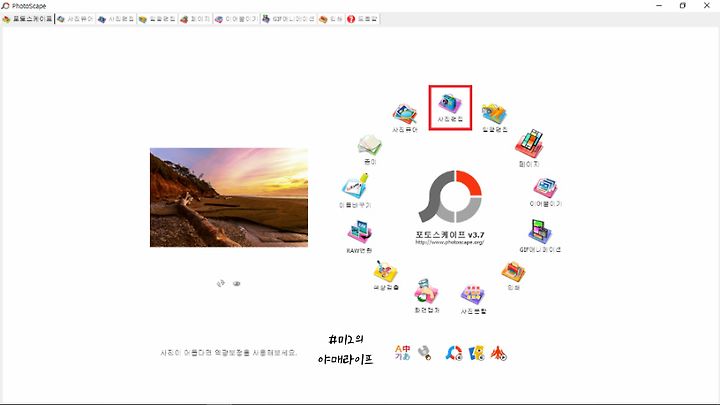The image size is (720, 405).
Task: Switch to the 페이지 tab in top bar
Action: tap(195, 19)
